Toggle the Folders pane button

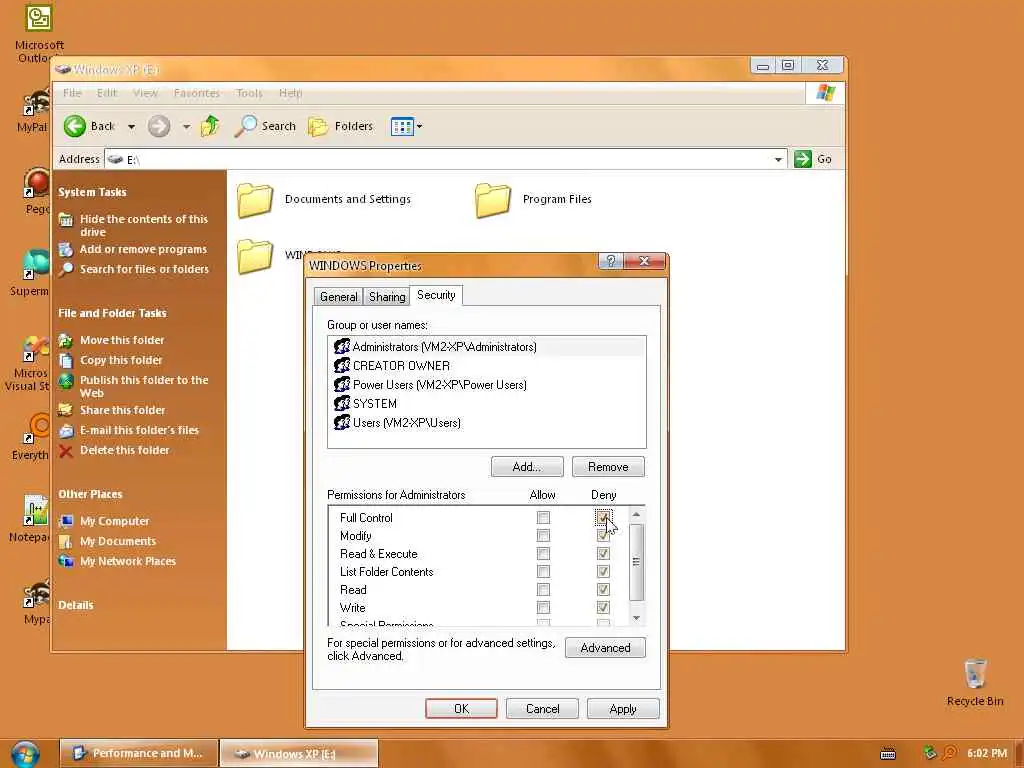[340, 126]
